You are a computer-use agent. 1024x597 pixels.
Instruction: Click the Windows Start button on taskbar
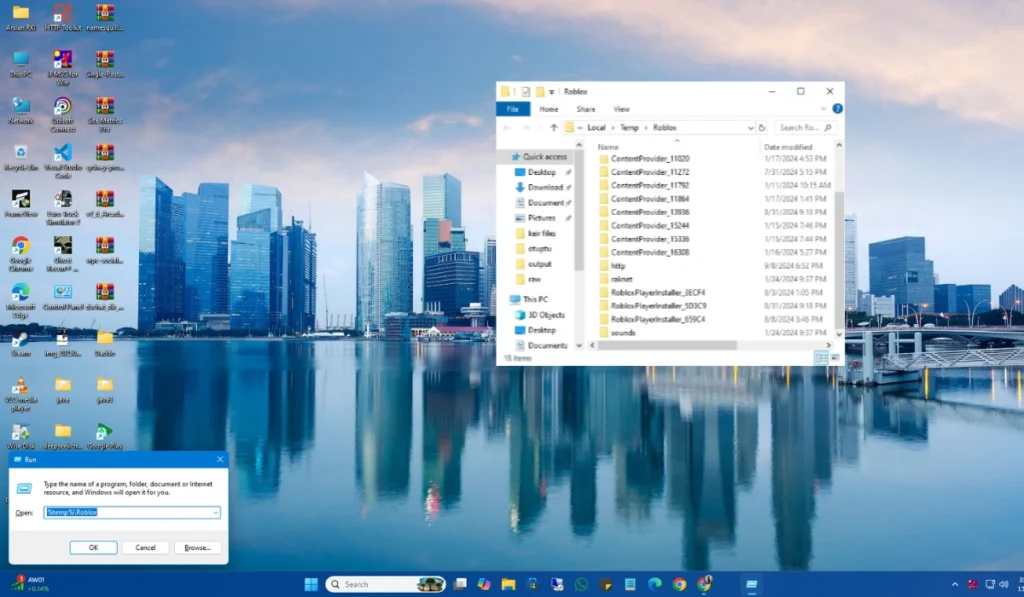click(x=310, y=584)
